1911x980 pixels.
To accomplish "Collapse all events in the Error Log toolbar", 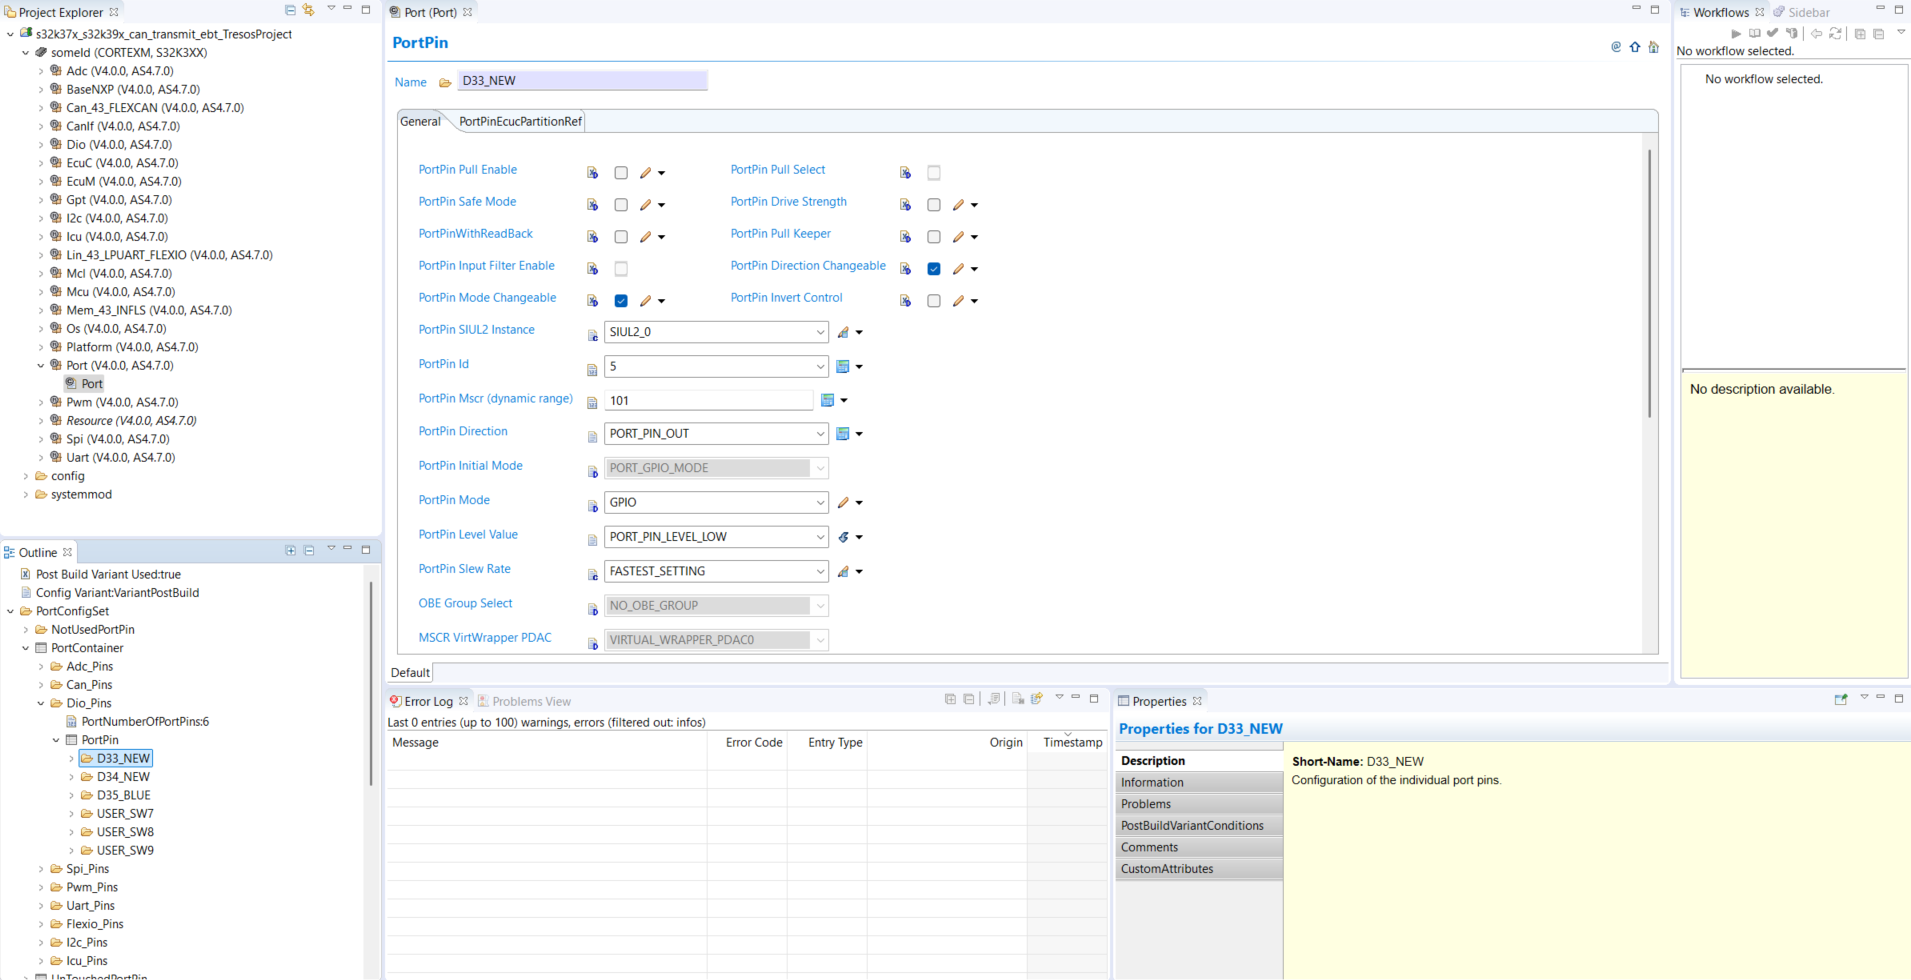I will click(x=968, y=699).
